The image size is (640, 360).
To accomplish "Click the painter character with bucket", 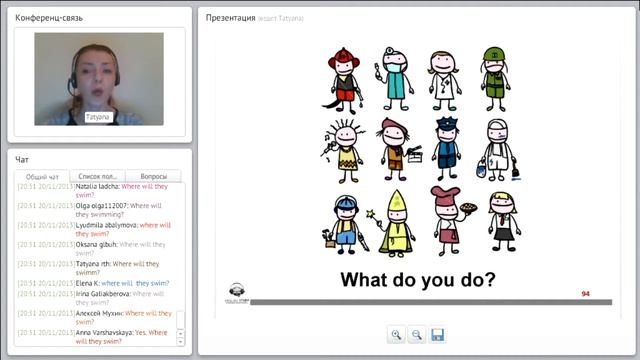I will point(498,150).
